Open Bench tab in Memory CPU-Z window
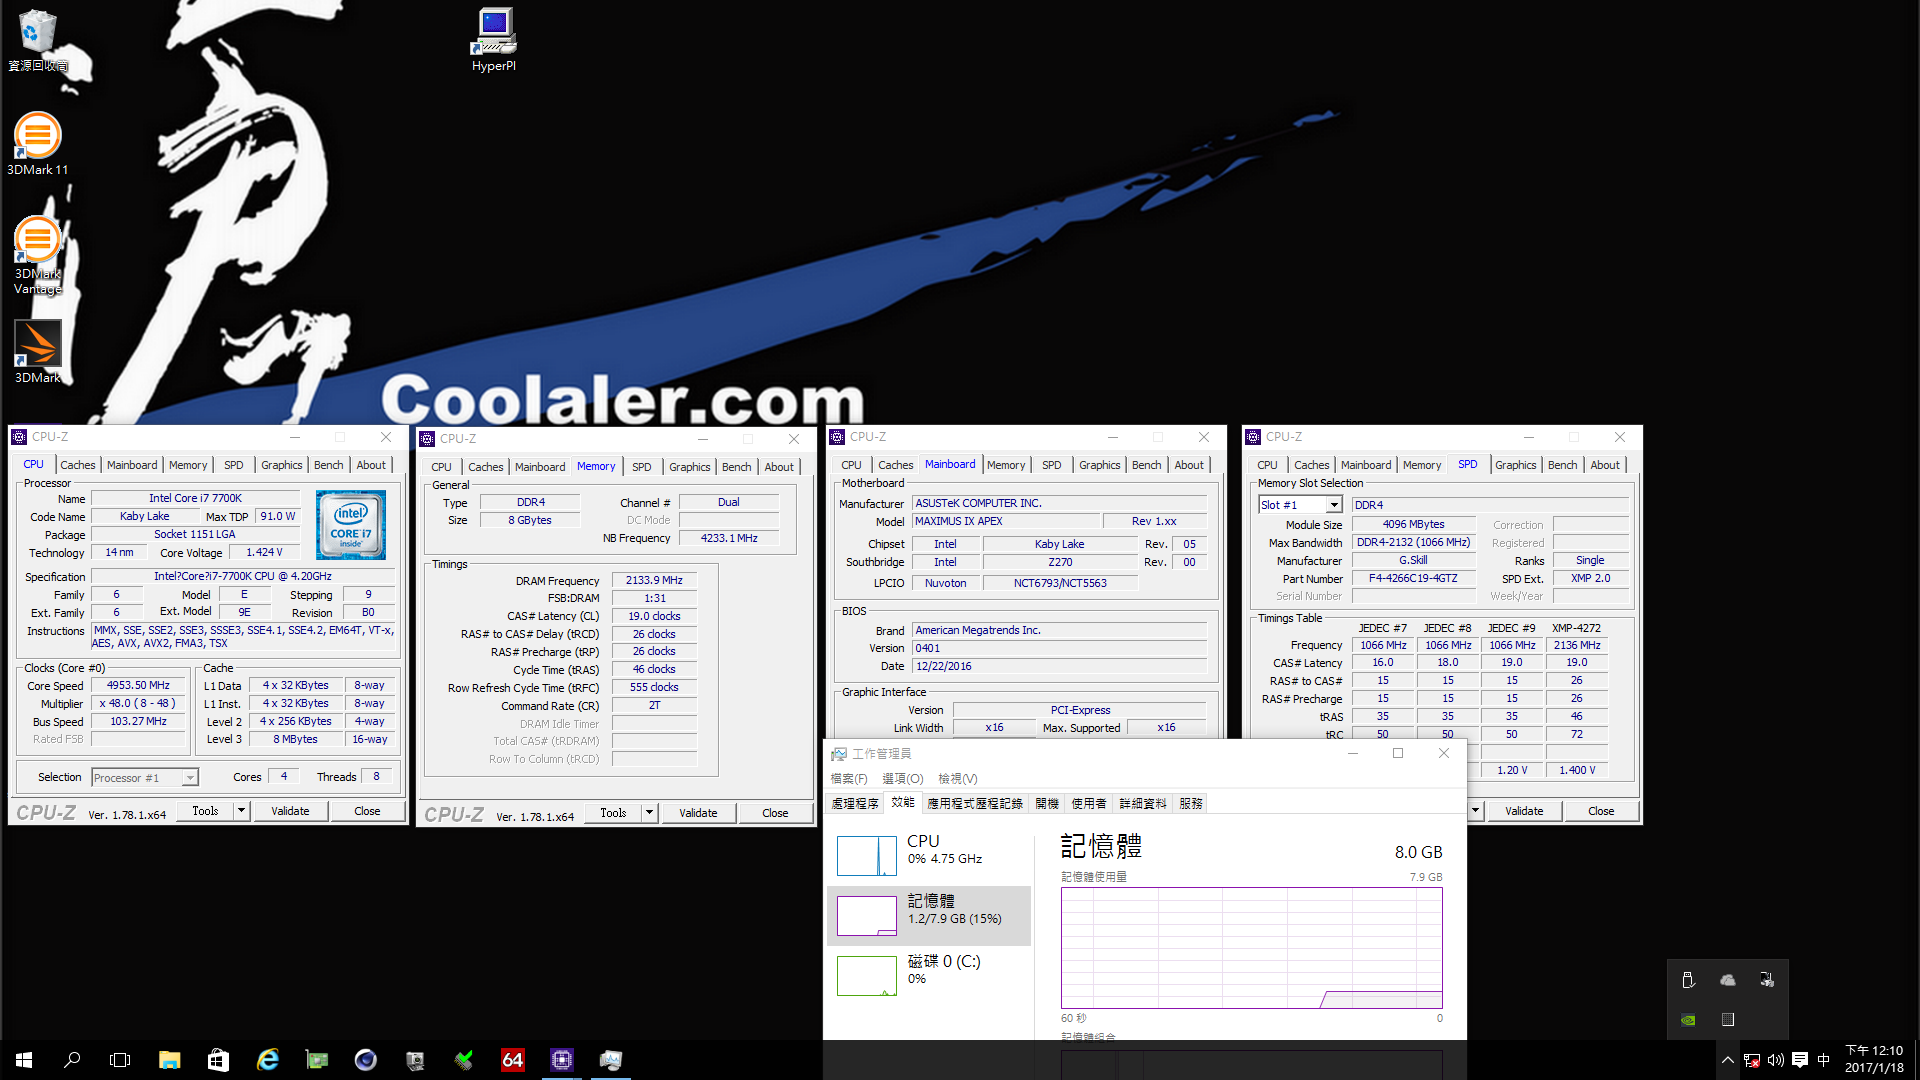Image resolution: width=1920 pixels, height=1080 pixels. pos(736,467)
